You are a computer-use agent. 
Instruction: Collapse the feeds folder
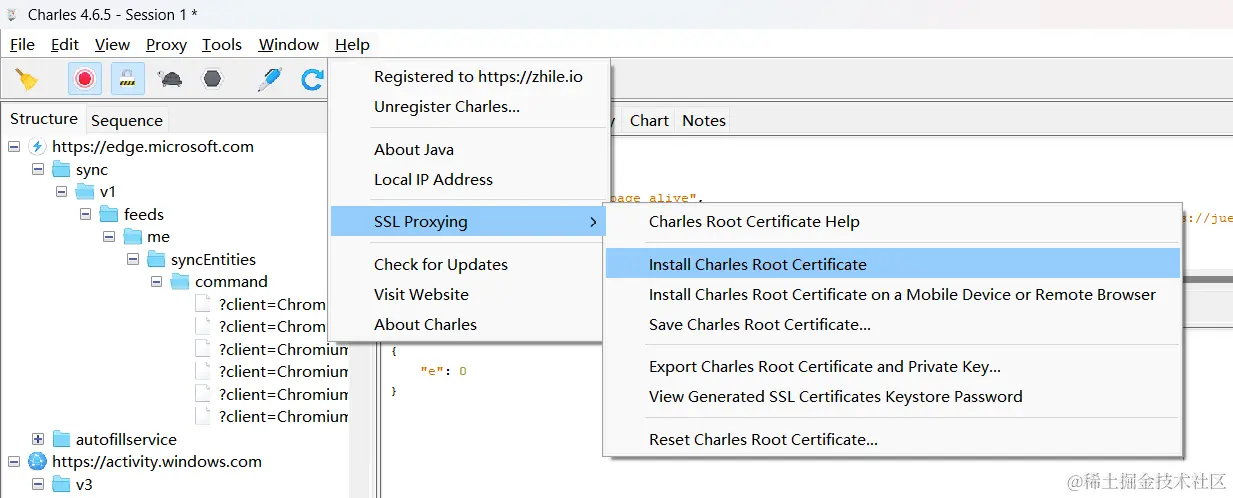point(86,214)
